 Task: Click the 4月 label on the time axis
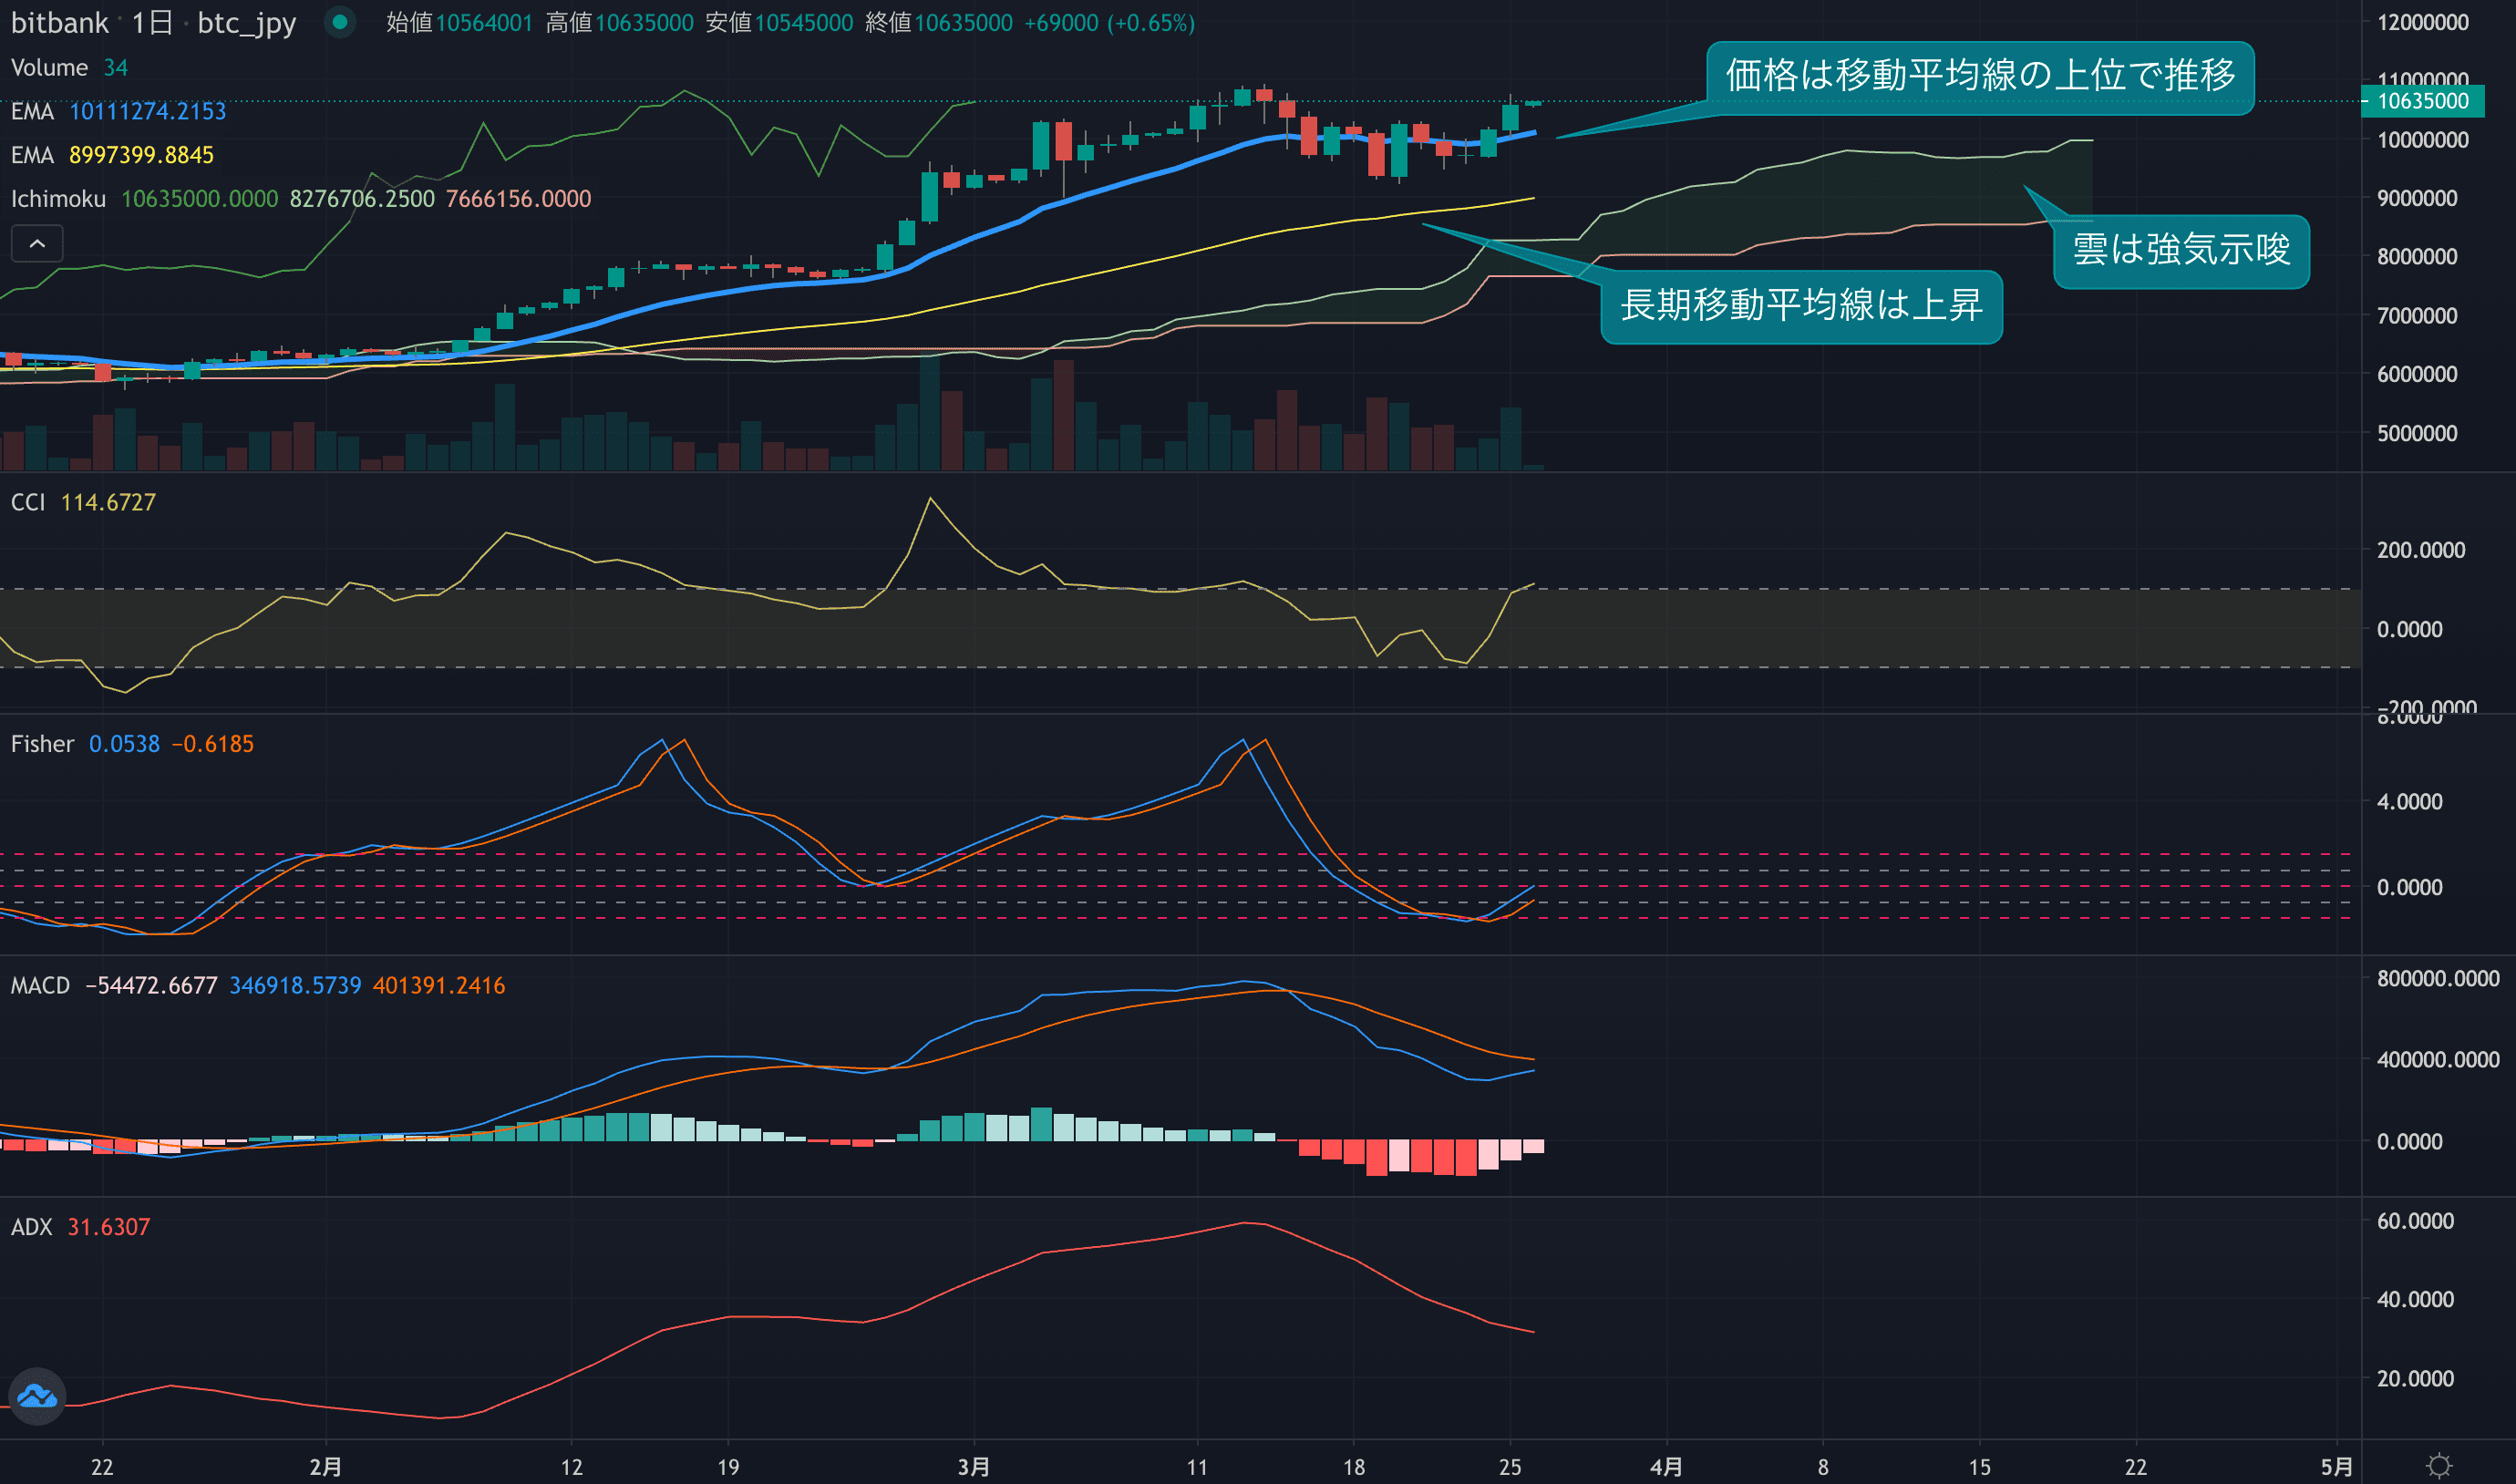point(1665,1467)
